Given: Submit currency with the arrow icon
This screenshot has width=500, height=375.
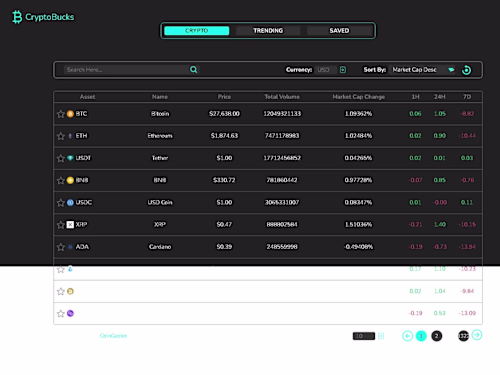Looking at the screenshot, I should [x=343, y=70].
